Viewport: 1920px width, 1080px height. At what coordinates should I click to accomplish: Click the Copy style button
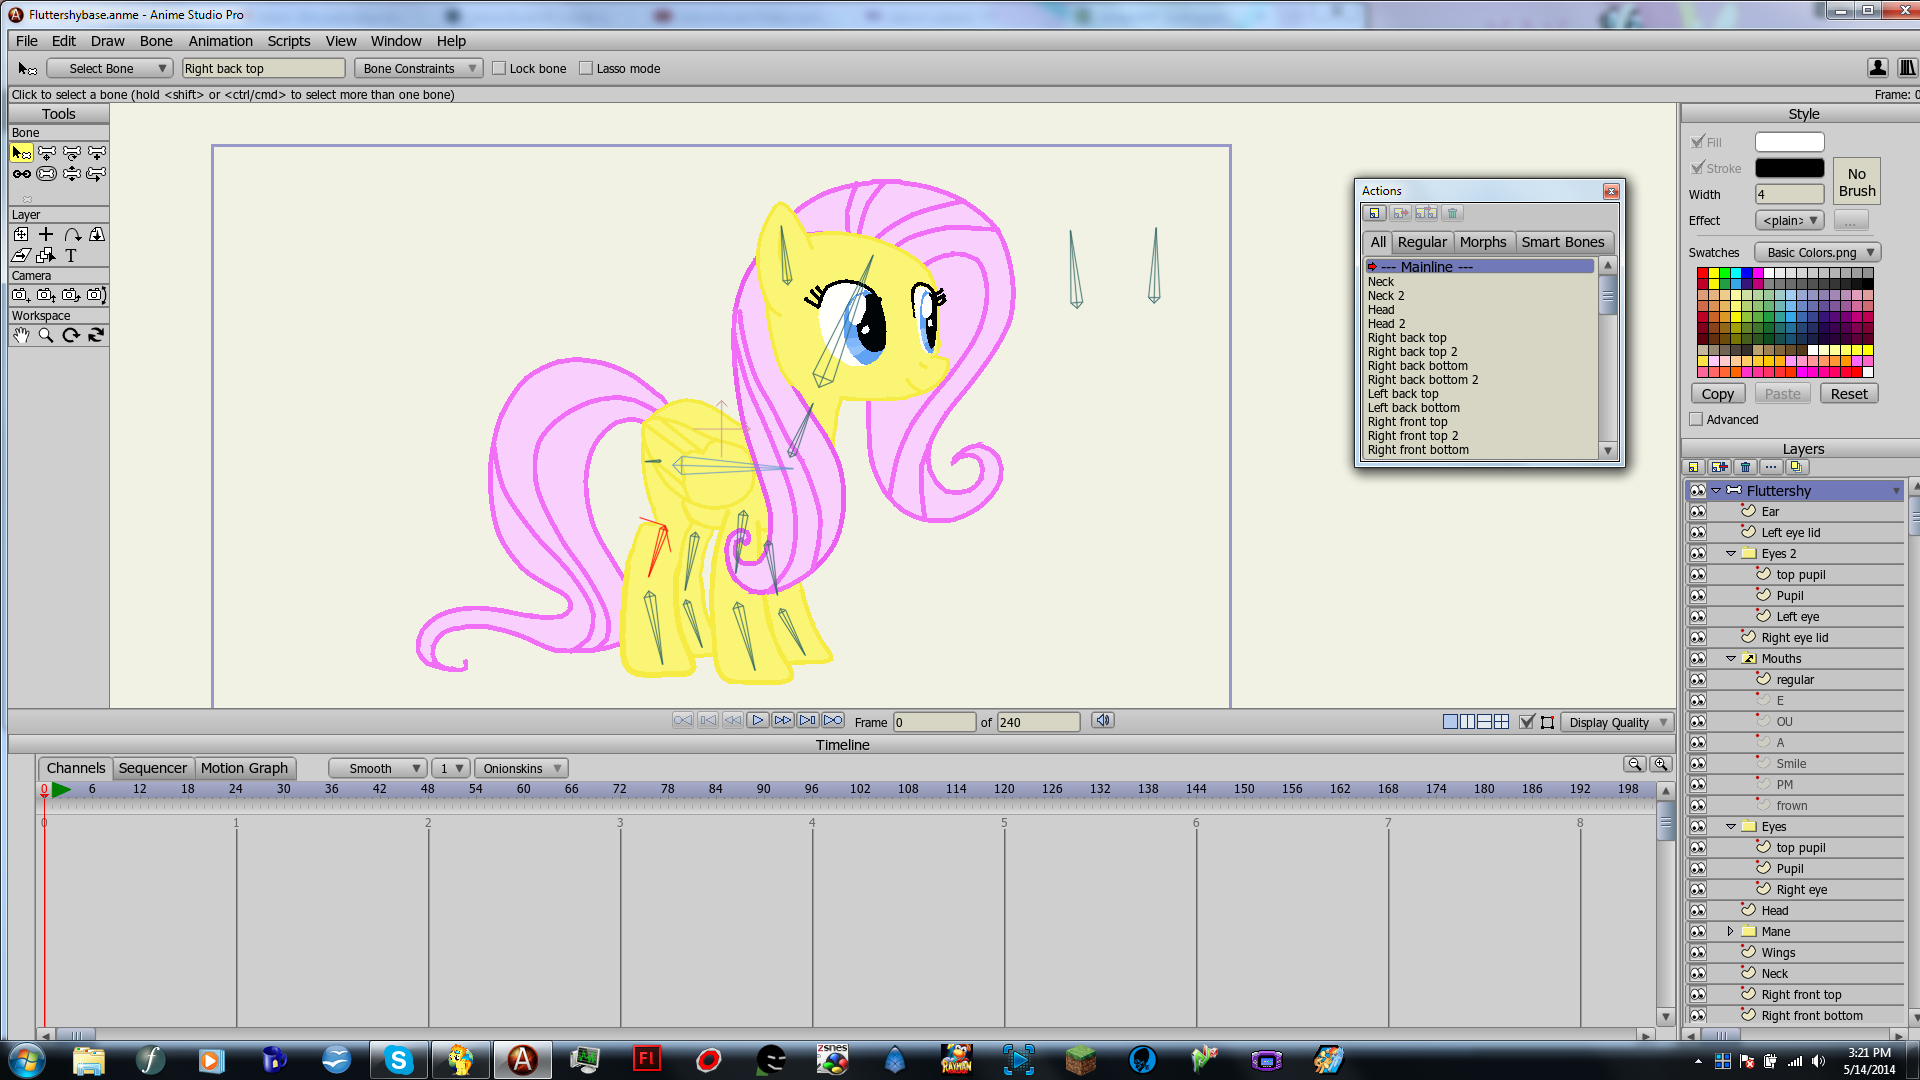coord(1718,394)
